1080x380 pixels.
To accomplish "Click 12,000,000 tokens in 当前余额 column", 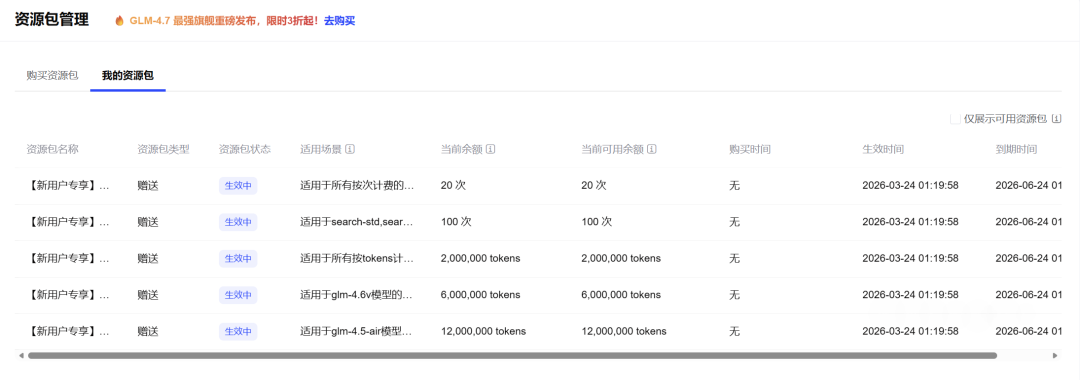I will (483, 331).
